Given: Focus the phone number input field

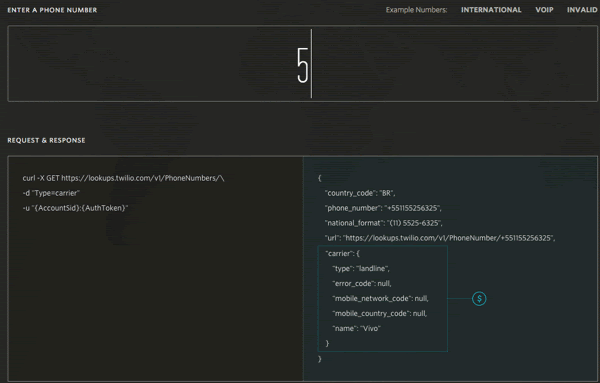Looking at the screenshot, I should pyautogui.click(x=302, y=64).
